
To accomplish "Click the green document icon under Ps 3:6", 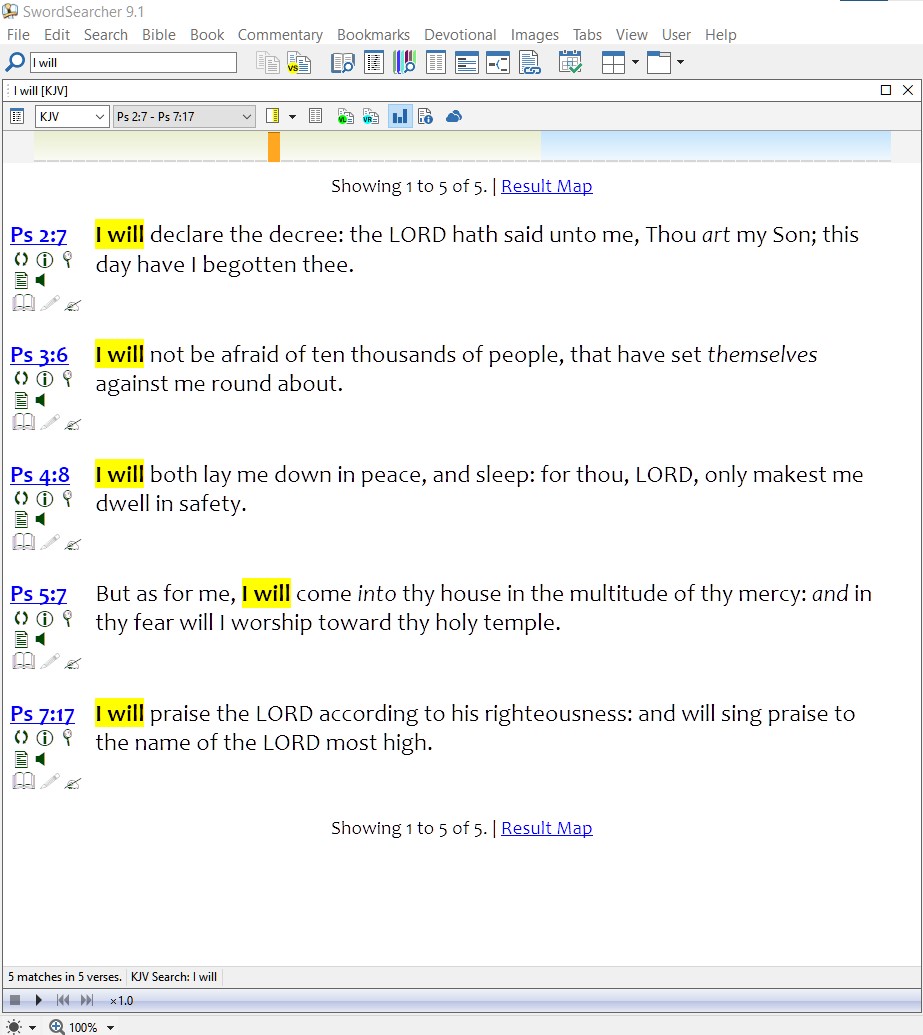I will pyautogui.click(x=21, y=400).
